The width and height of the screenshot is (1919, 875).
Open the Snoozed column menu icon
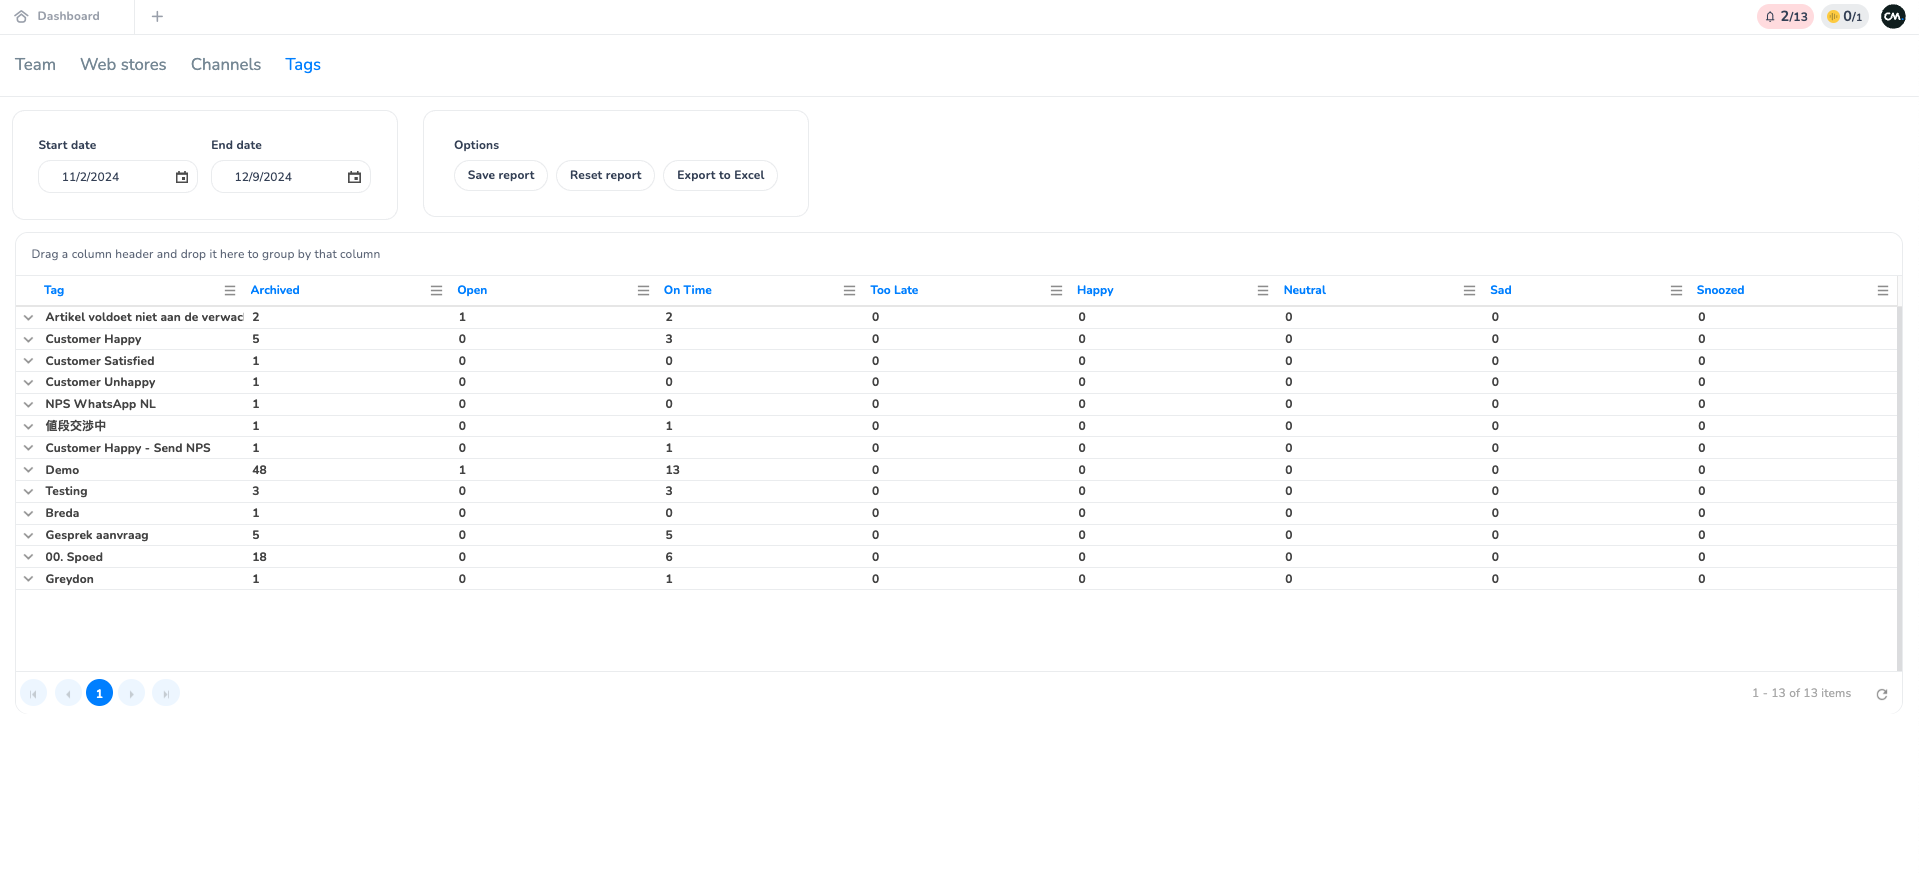(1882, 291)
